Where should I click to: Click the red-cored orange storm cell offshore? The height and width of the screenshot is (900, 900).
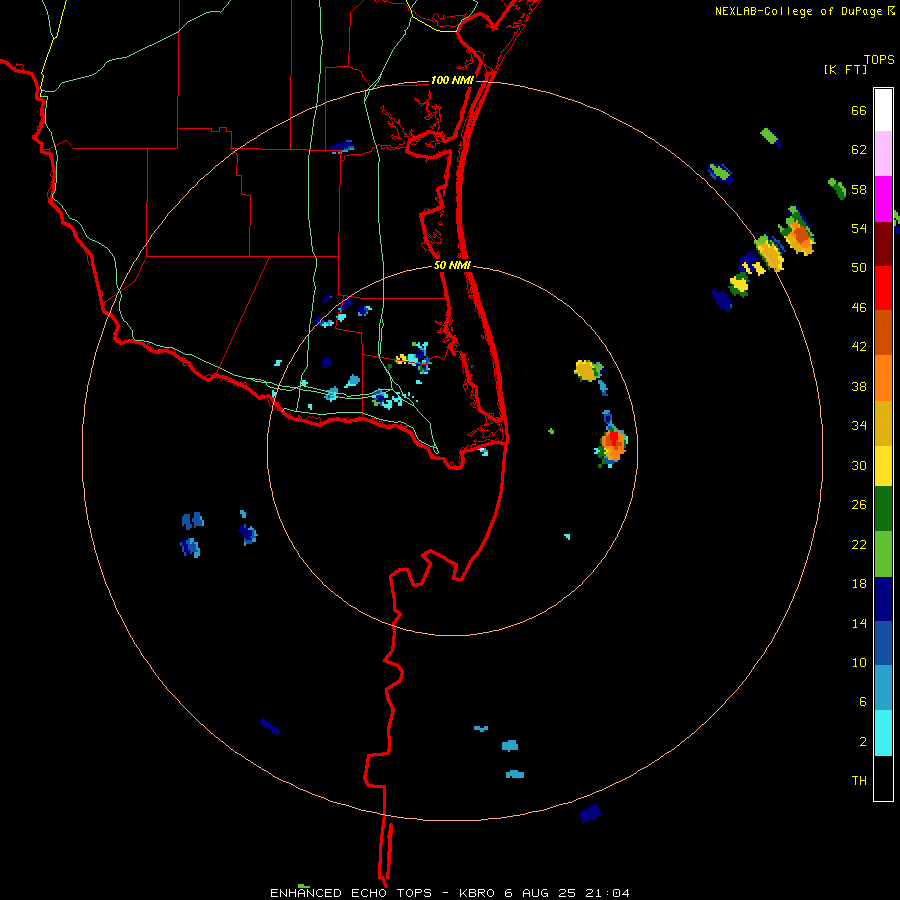(613, 445)
